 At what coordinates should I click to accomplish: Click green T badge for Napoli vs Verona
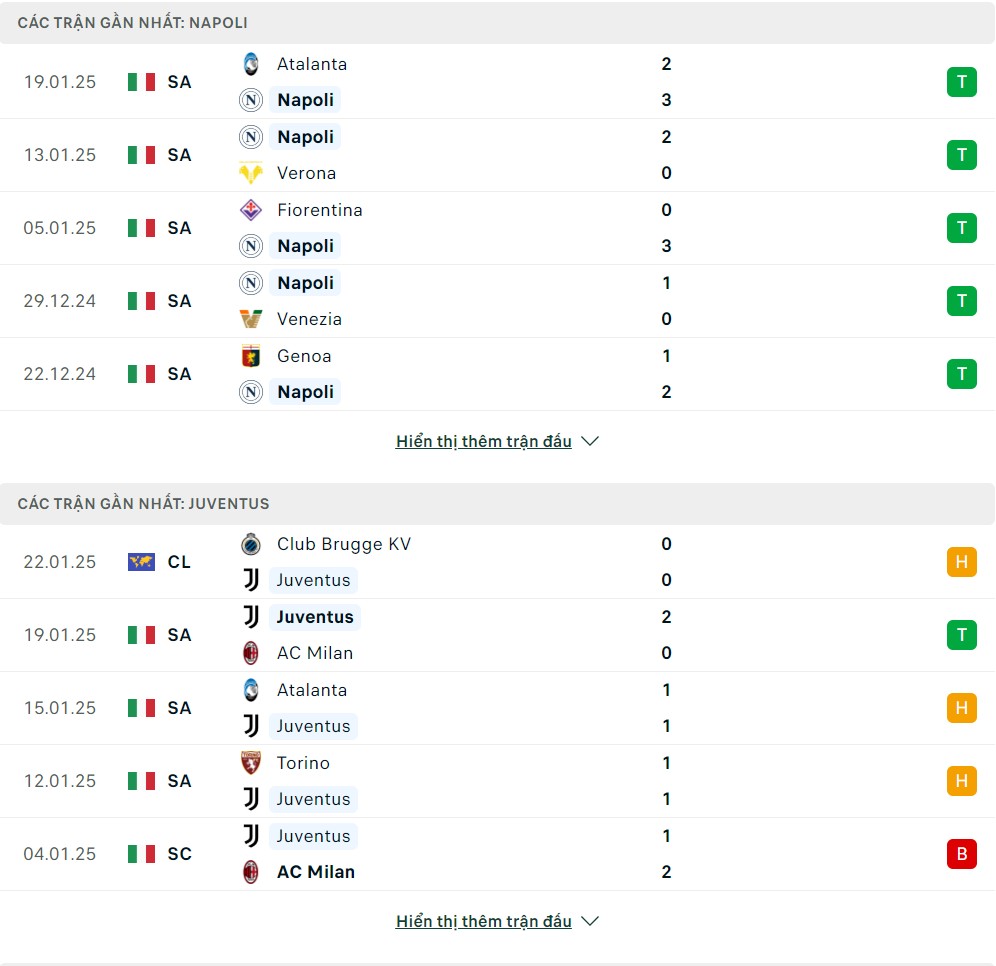[x=962, y=155]
